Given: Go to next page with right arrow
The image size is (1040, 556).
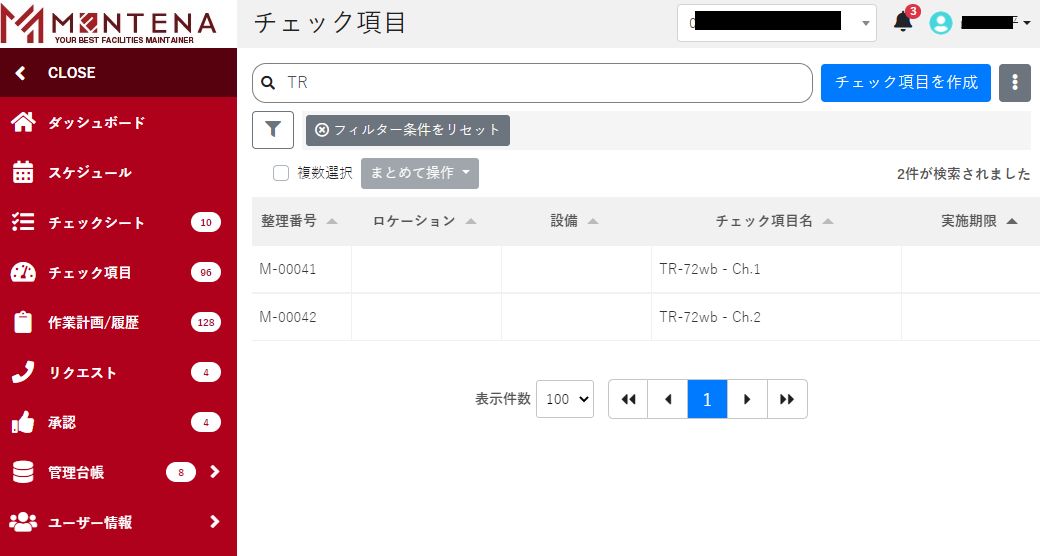Looking at the screenshot, I should [x=747, y=399].
